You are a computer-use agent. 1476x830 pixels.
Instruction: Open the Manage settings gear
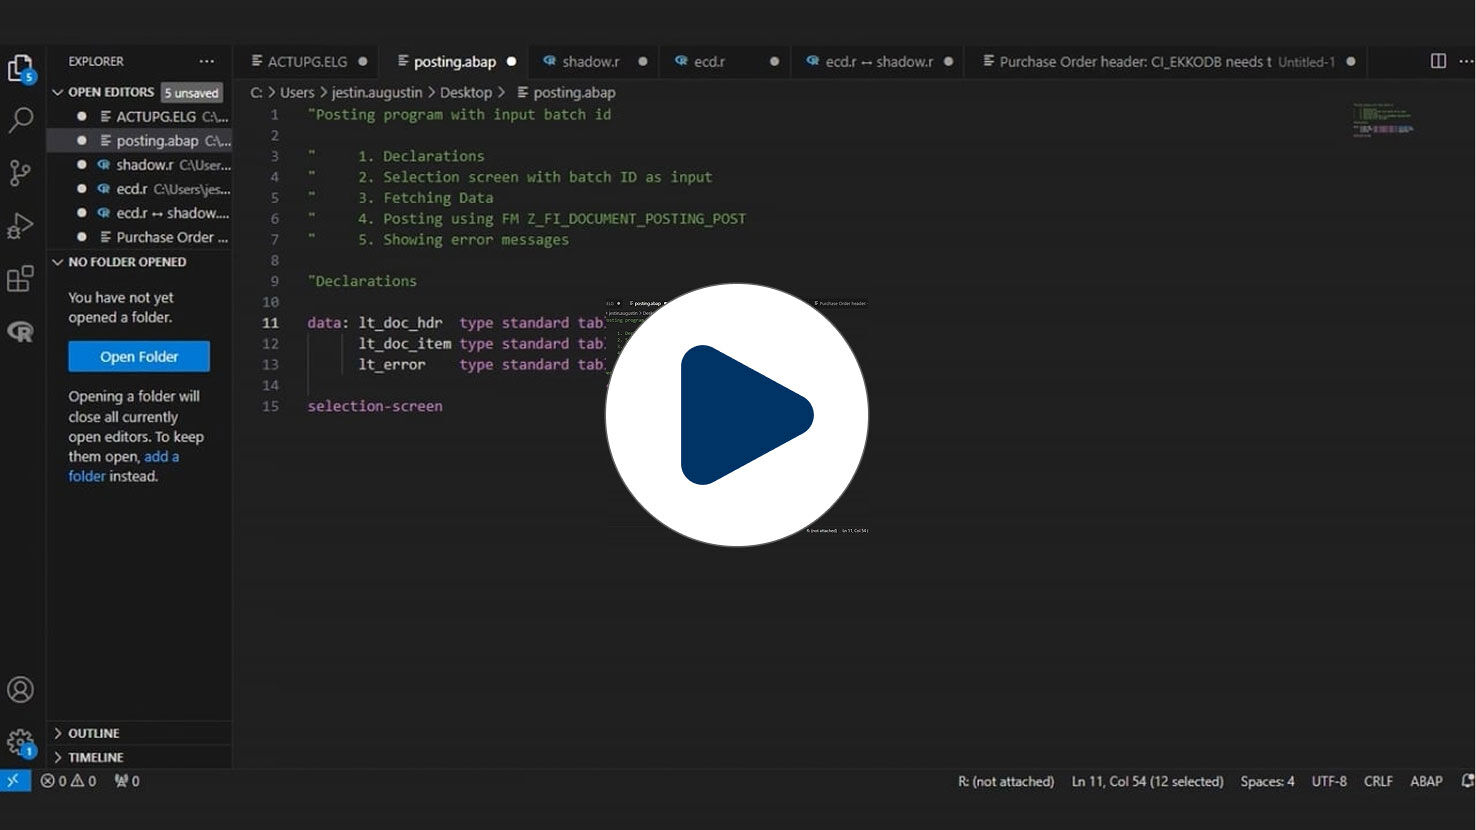click(x=20, y=743)
